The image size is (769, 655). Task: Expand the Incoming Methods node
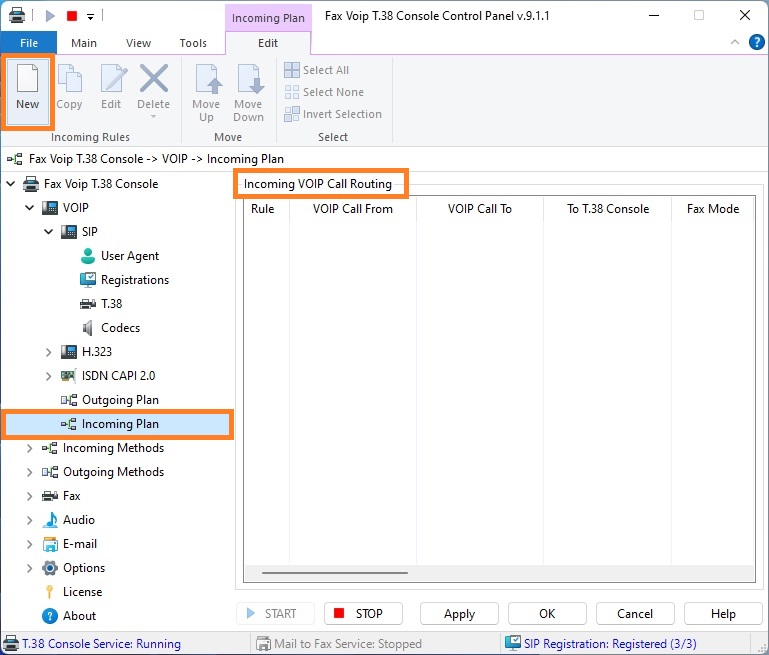tap(29, 448)
